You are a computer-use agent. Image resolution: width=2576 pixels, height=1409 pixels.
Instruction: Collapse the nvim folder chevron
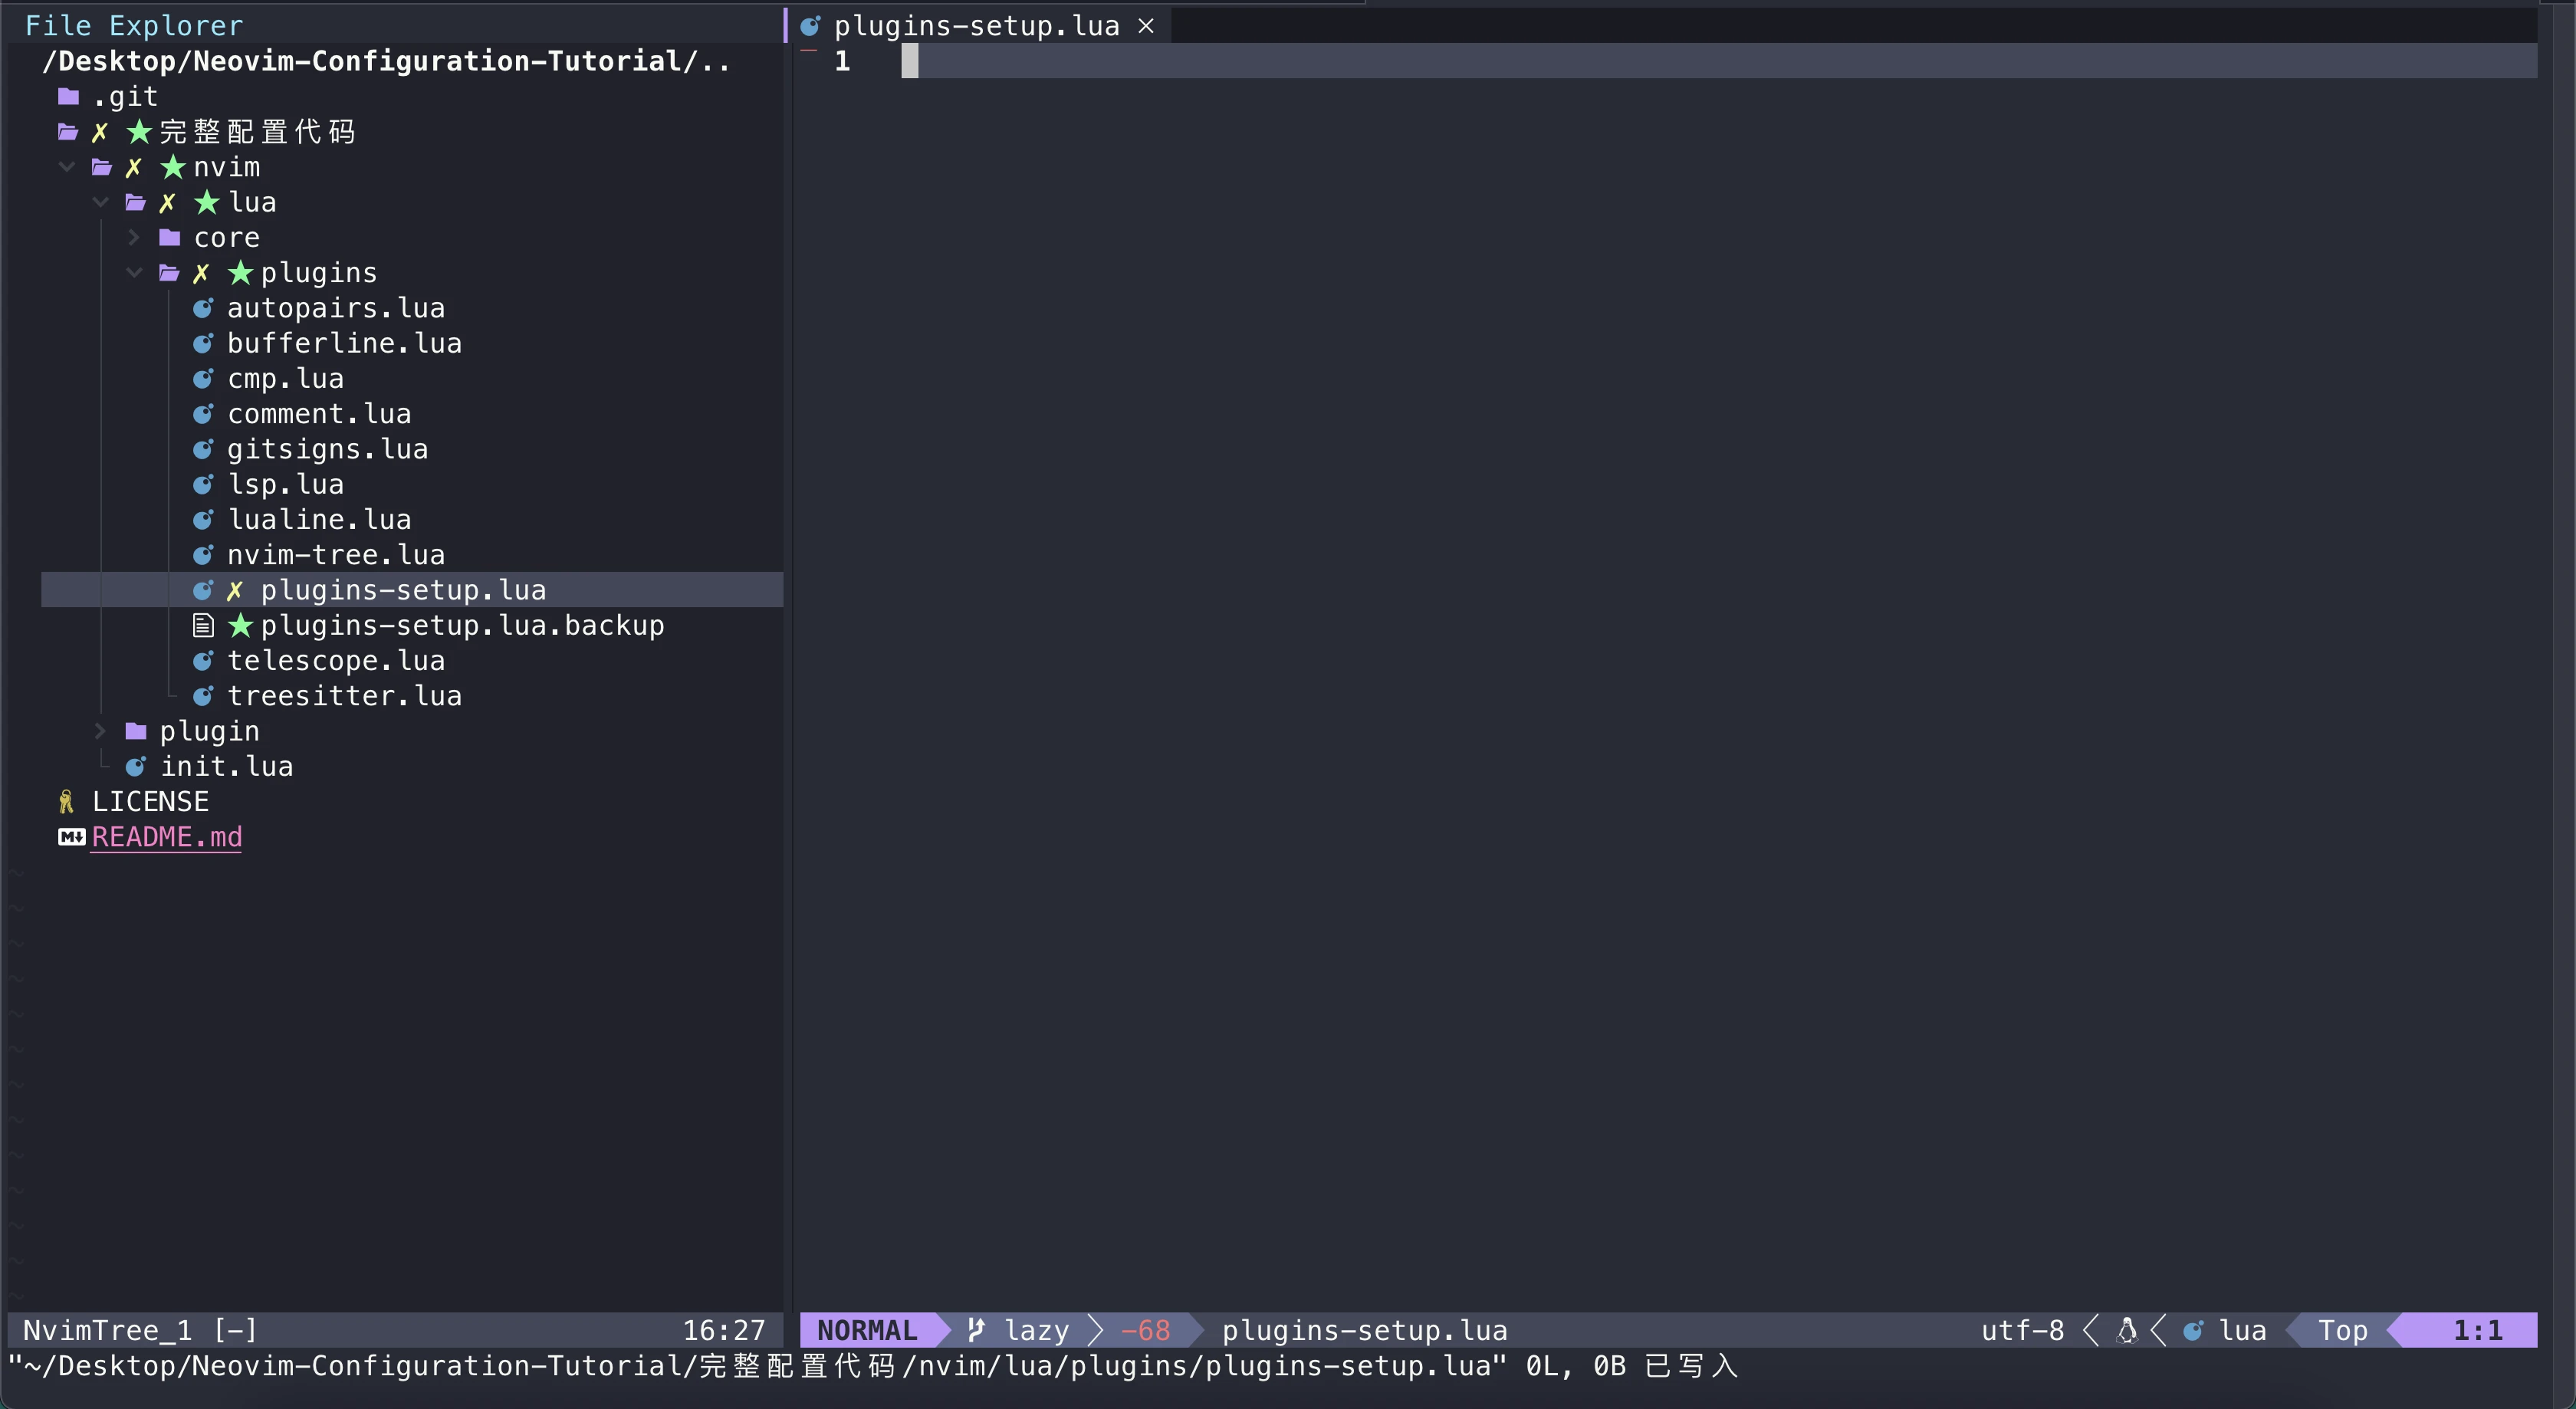[67, 167]
